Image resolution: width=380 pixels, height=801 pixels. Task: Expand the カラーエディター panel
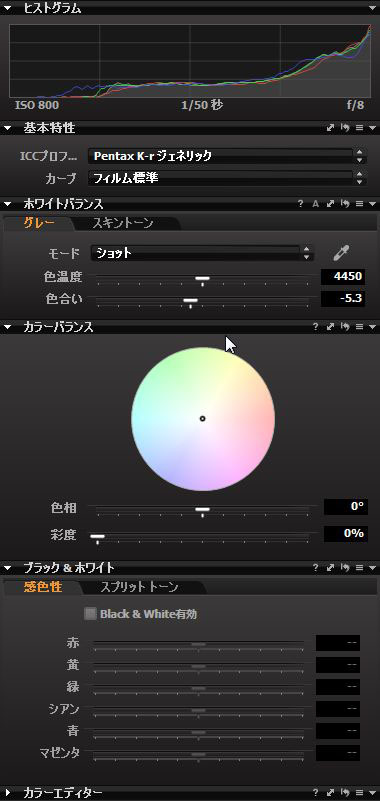7,792
